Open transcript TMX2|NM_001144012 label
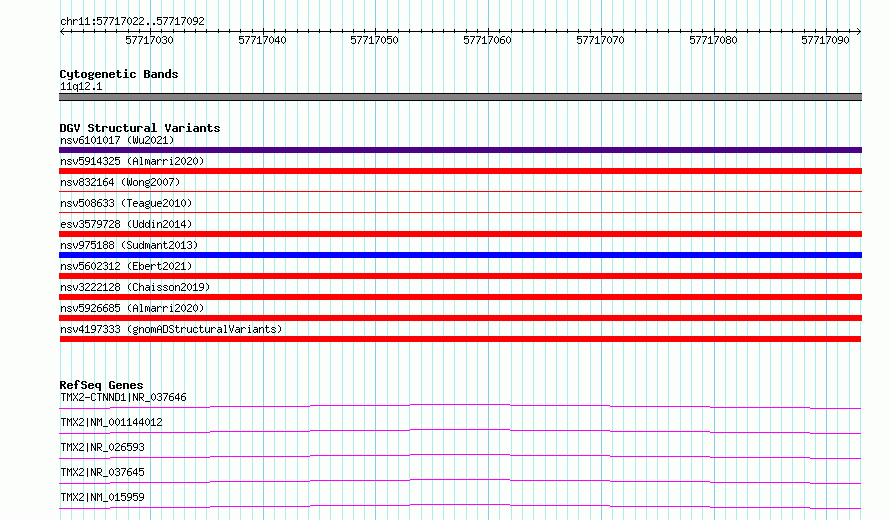 click(111, 422)
